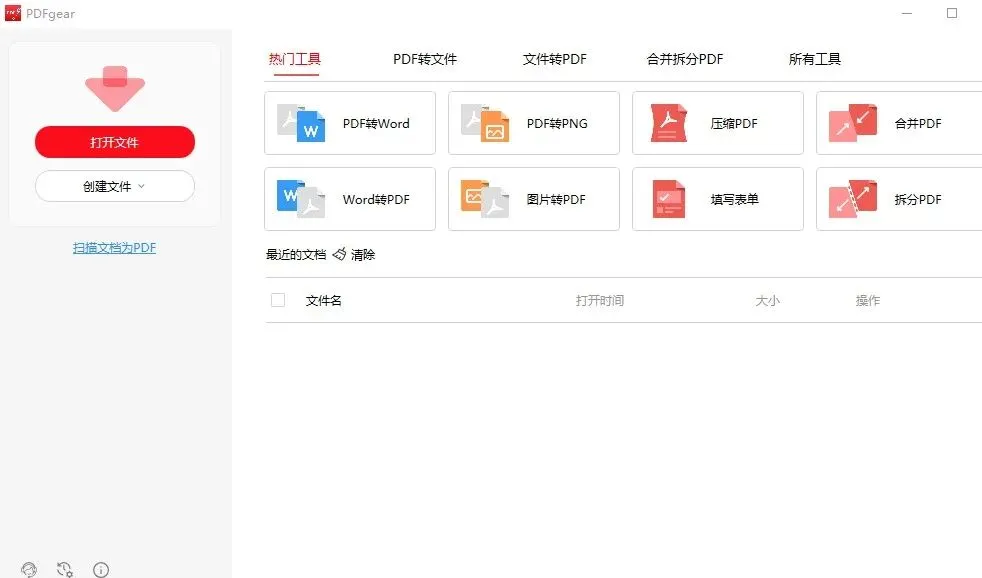Open support headset icon at bottom left

(x=29, y=569)
